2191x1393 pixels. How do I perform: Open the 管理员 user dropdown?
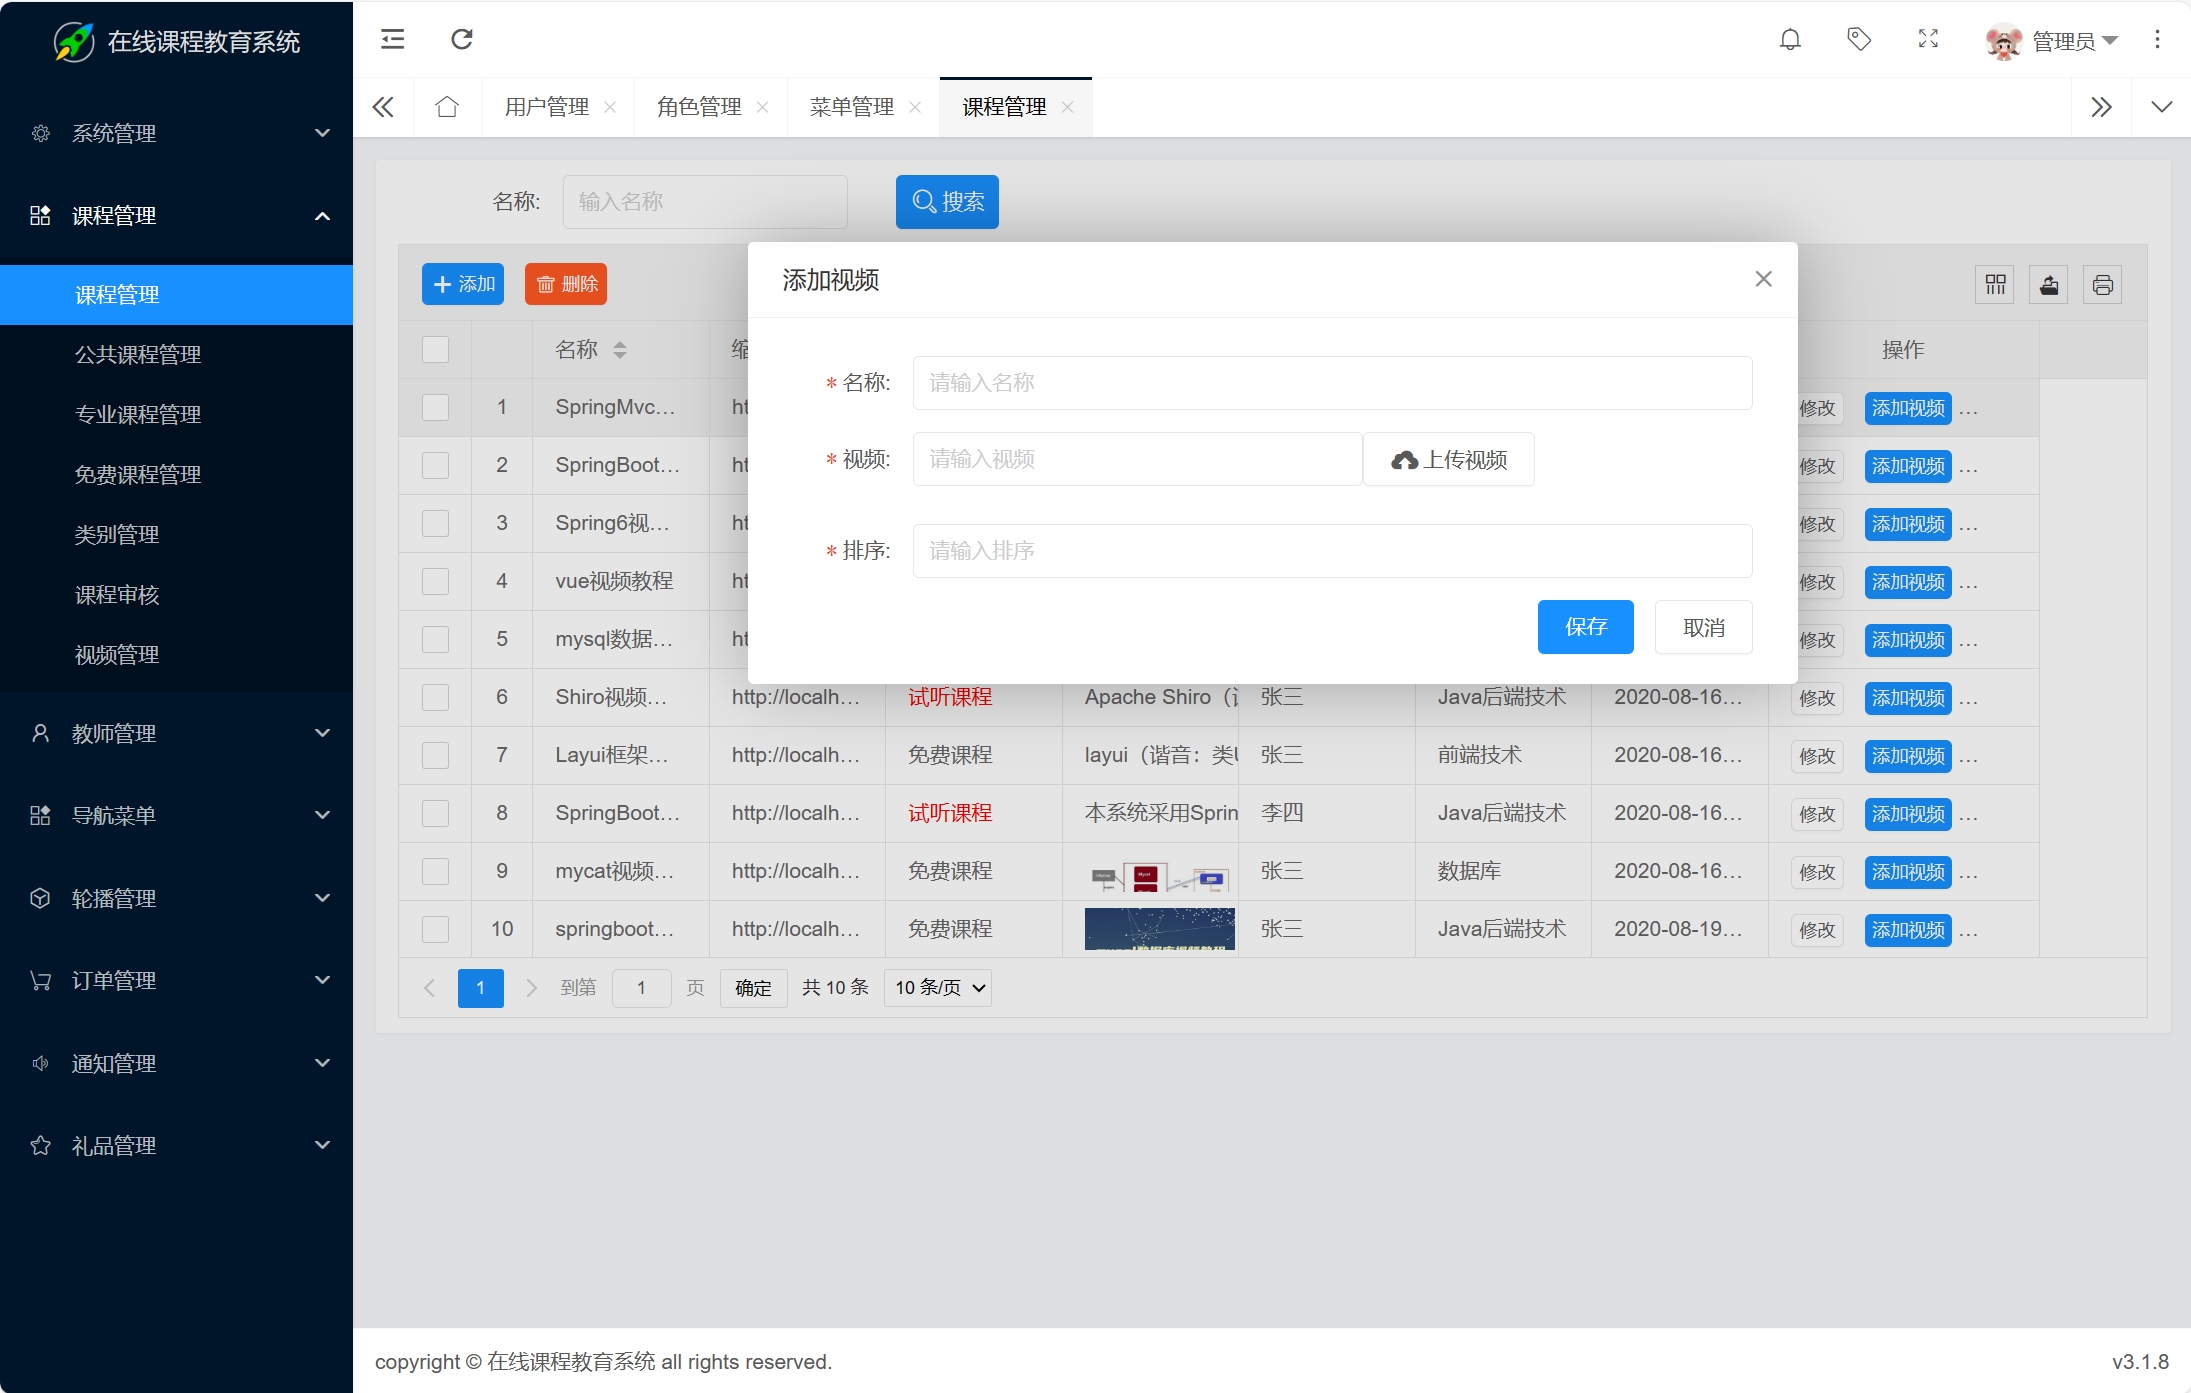click(2065, 41)
